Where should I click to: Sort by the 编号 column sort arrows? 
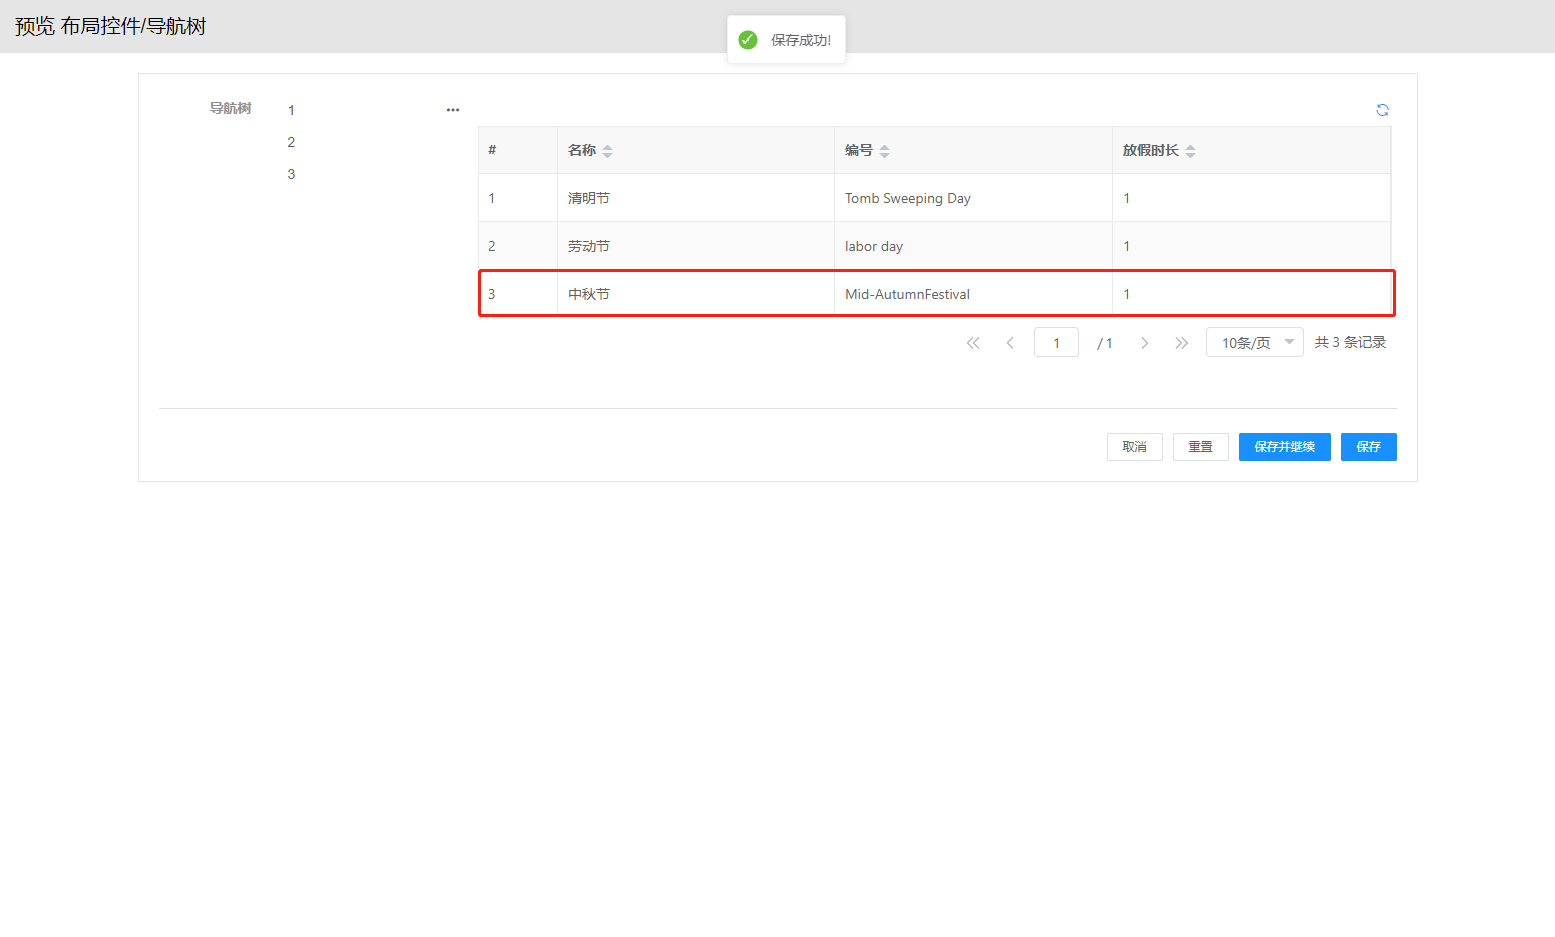click(x=884, y=151)
